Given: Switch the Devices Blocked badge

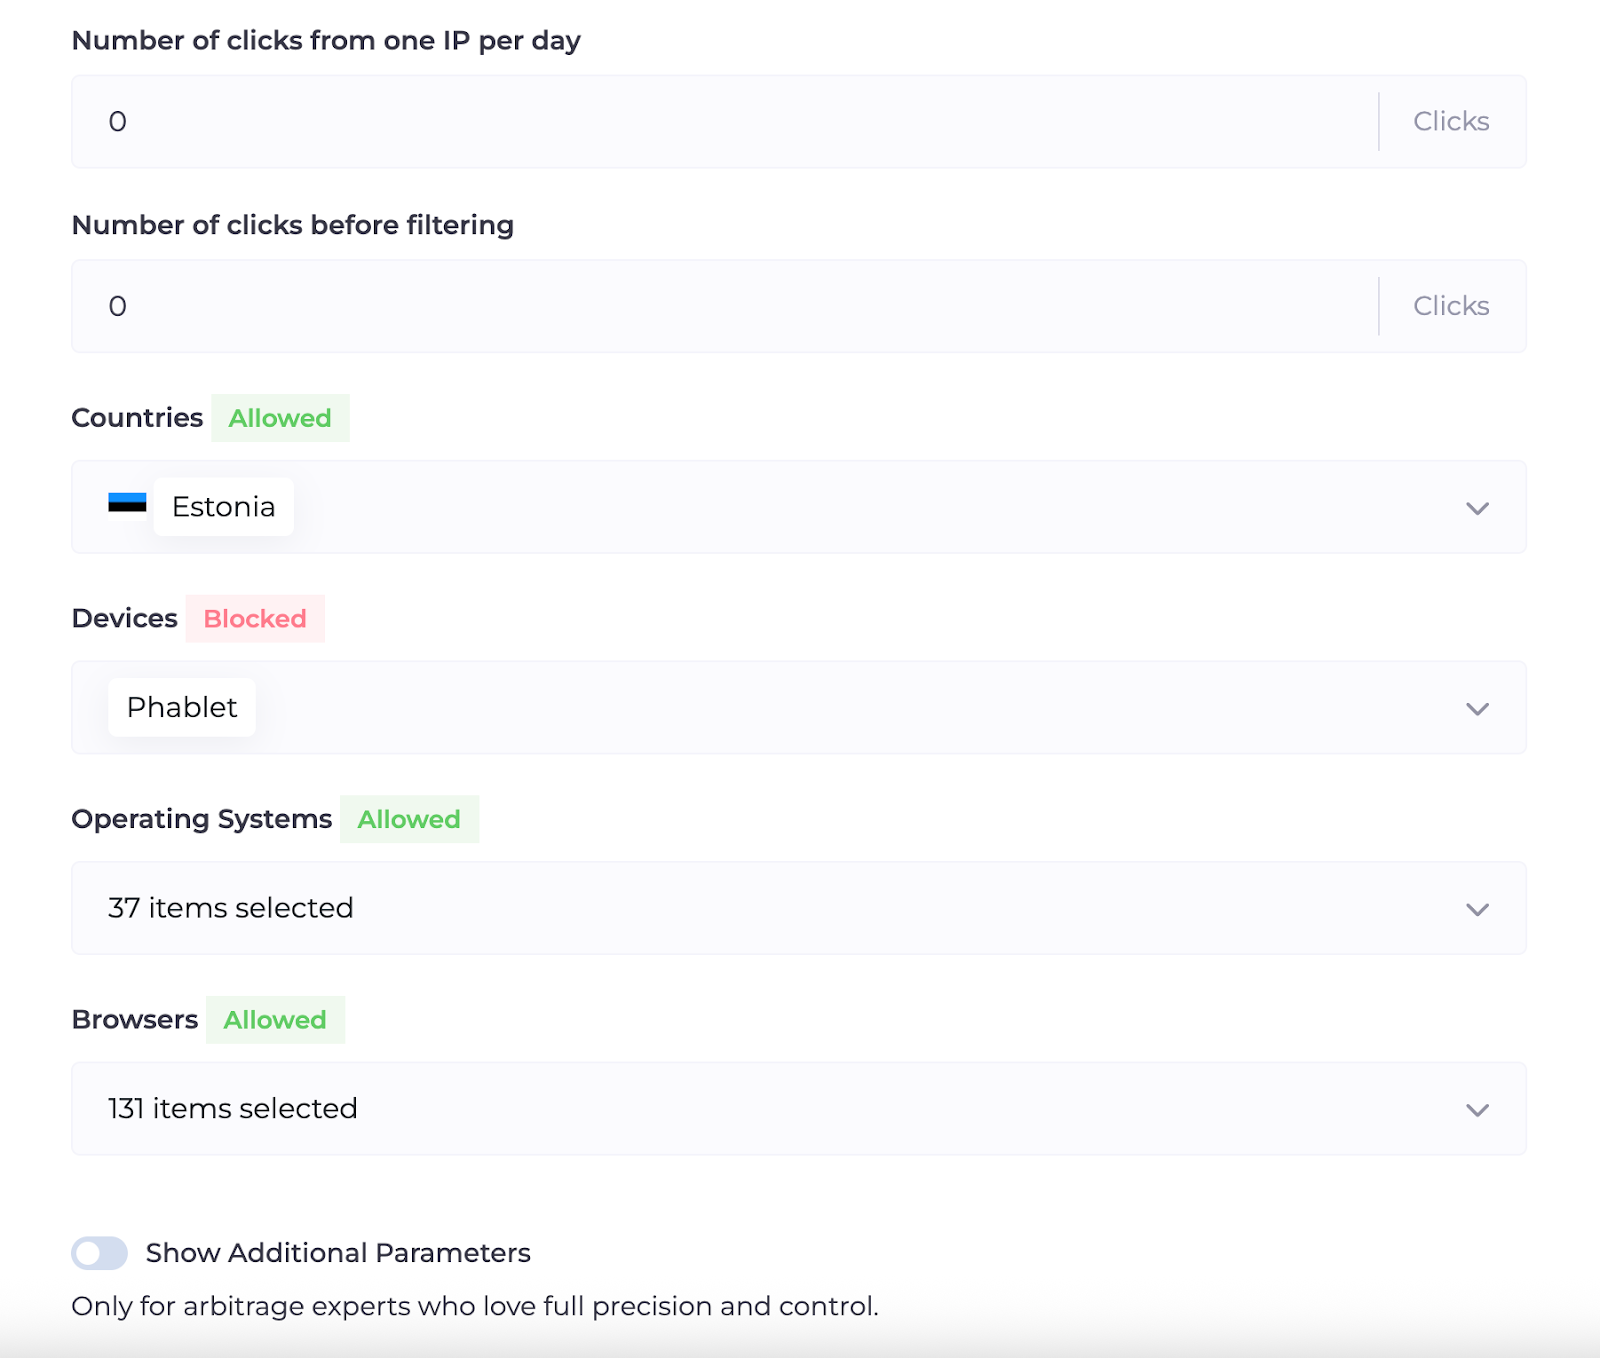Looking at the screenshot, I should point(255,619).
